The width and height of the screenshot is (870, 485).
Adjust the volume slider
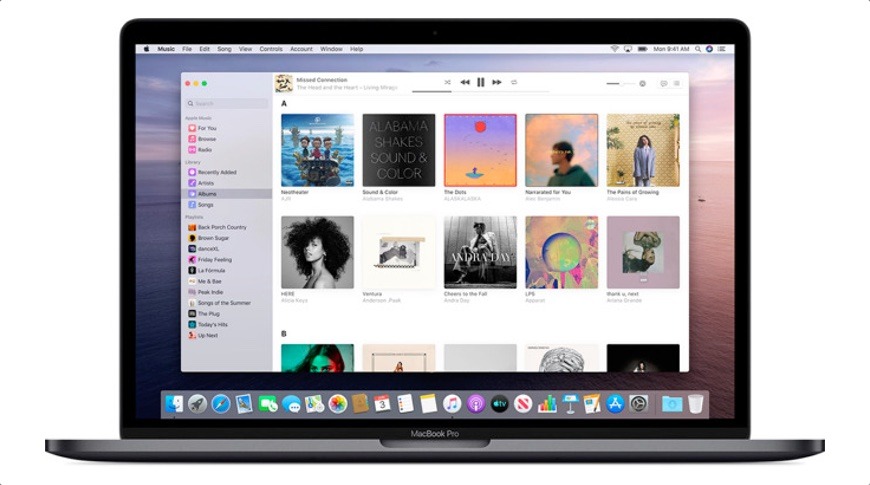[620, 84]
